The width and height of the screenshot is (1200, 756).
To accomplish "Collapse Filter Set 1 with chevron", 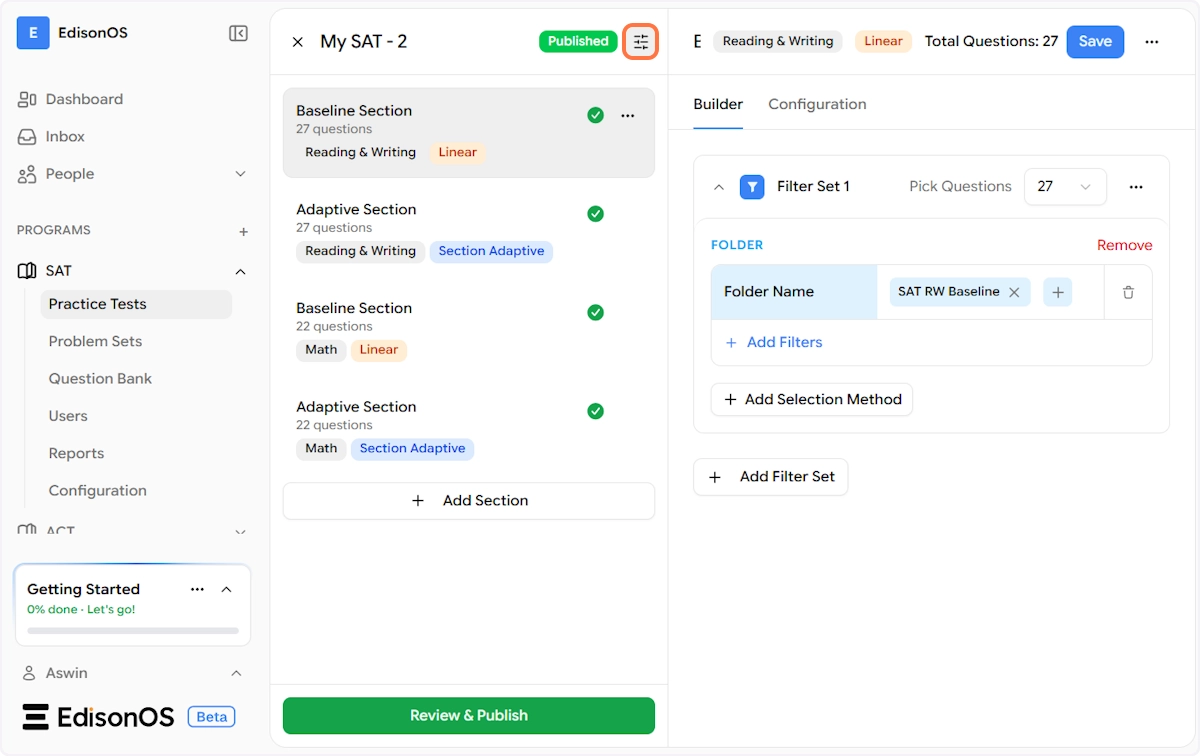I will (x=718, y=187).
